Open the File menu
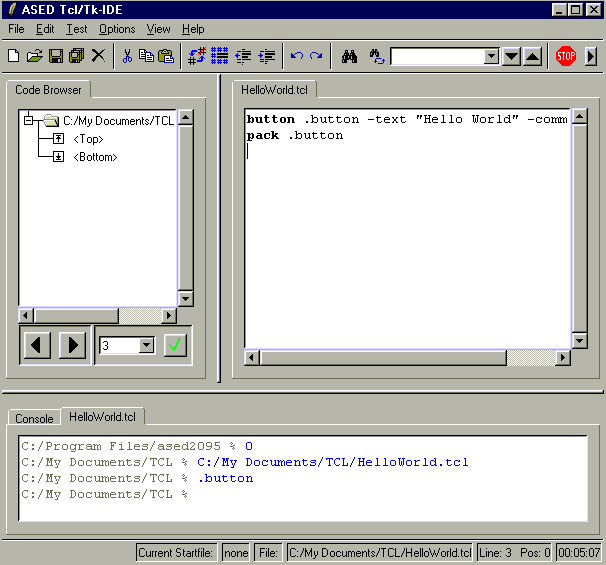606x565 pixels. (x=16, y=29)
